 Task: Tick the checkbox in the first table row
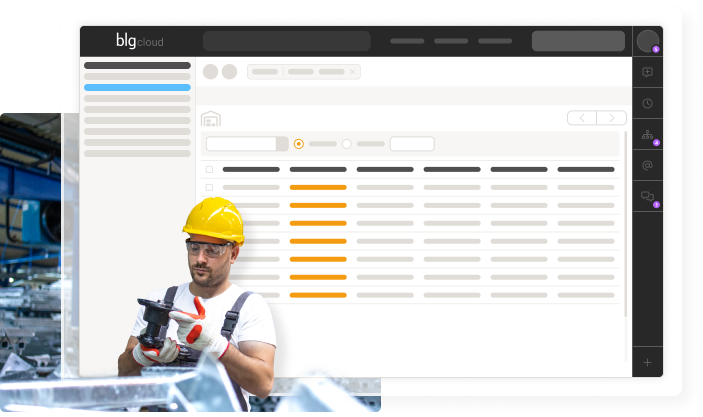[209, 187]
